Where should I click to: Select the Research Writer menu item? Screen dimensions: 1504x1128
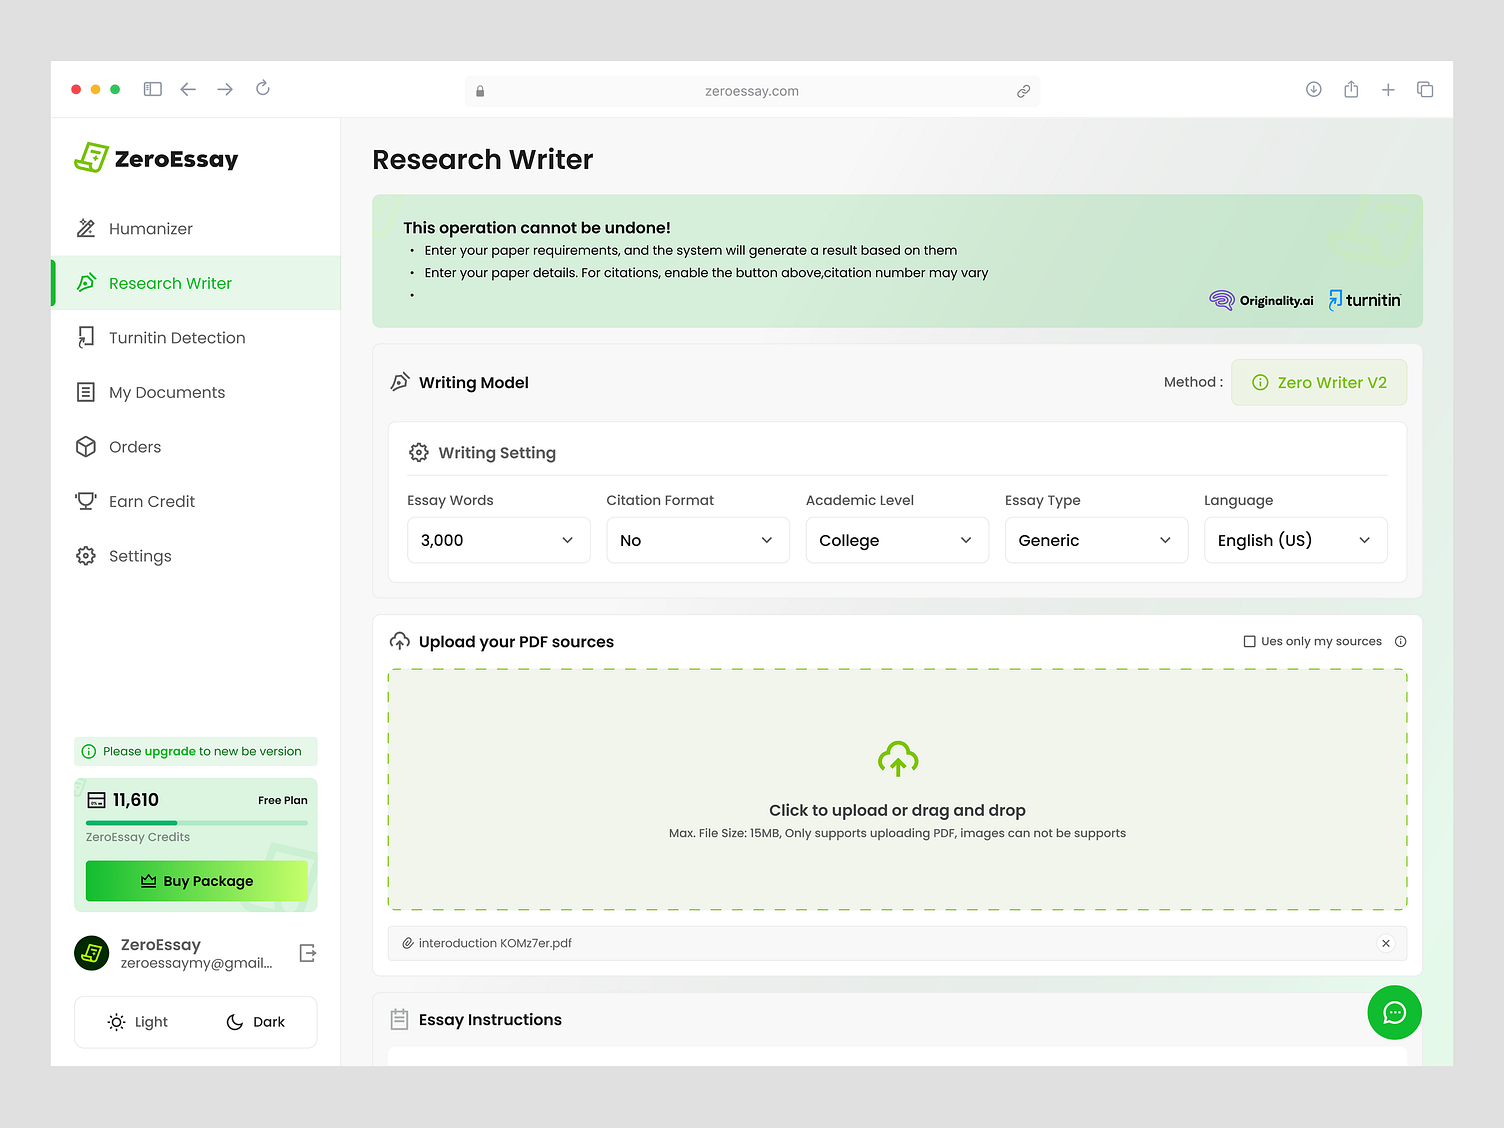tap(170, 283)
